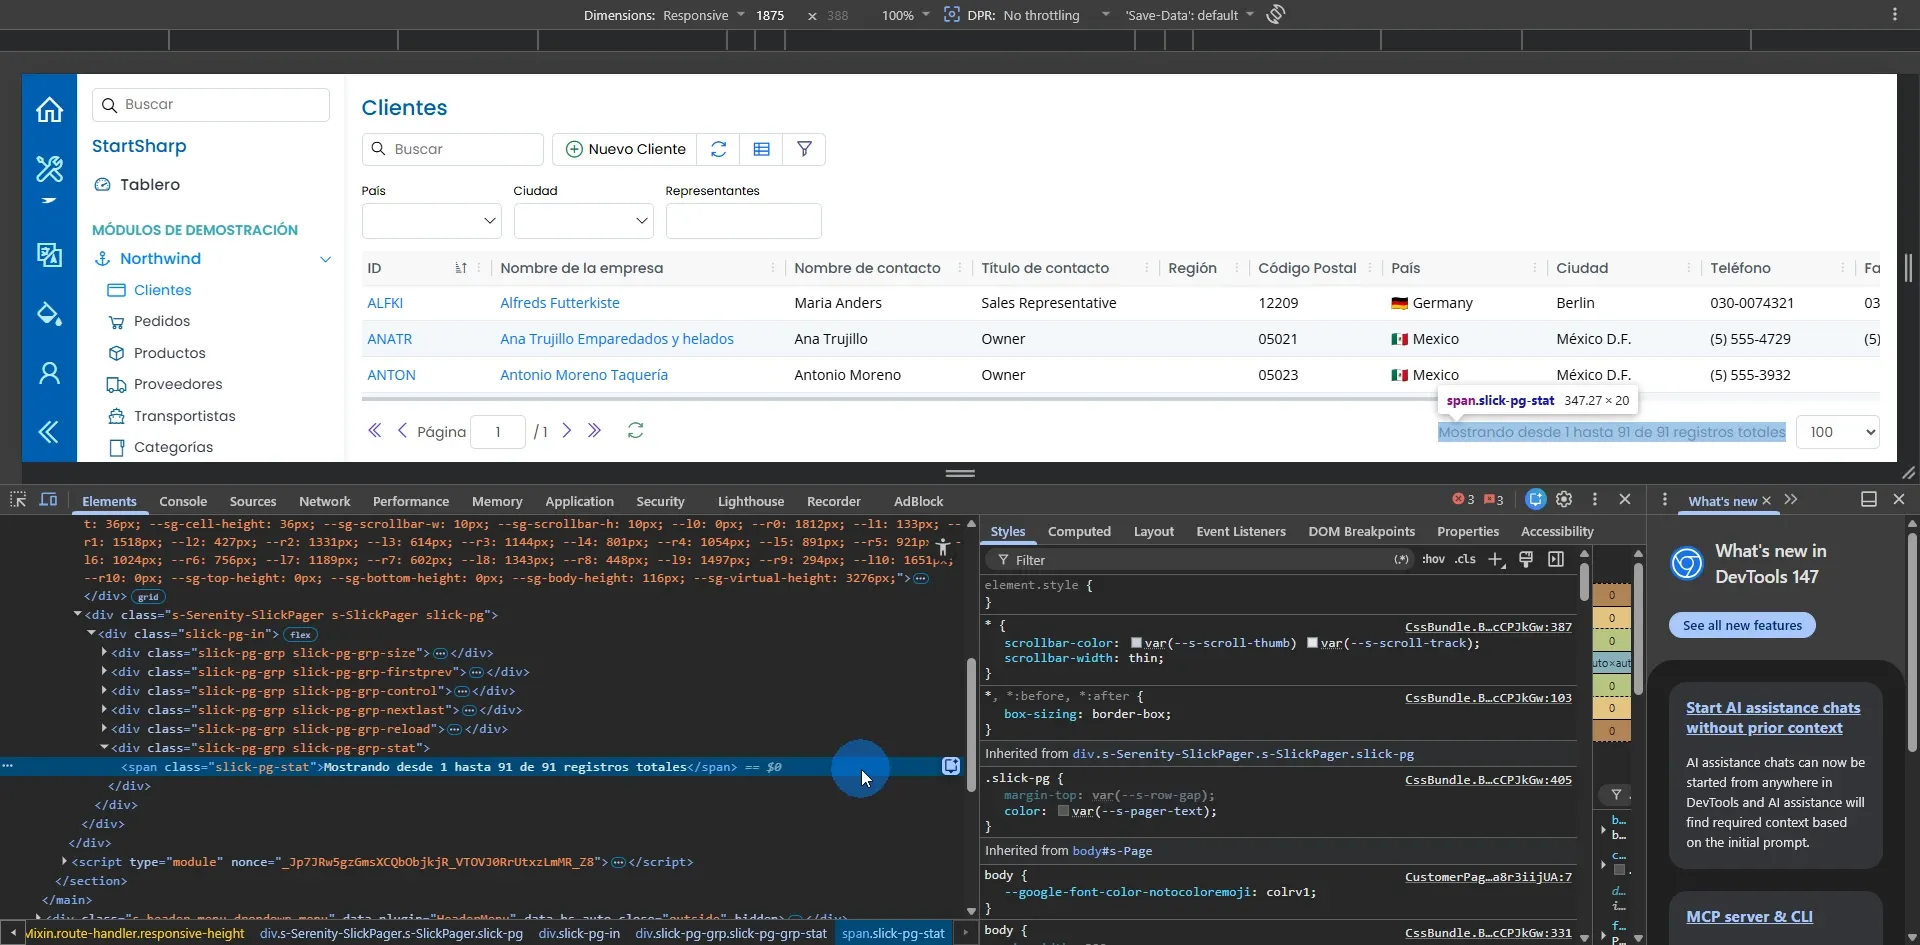Collapse the Northwind menu group
1920x945 pixels.
pyautogui.click(x=325, y=259)
